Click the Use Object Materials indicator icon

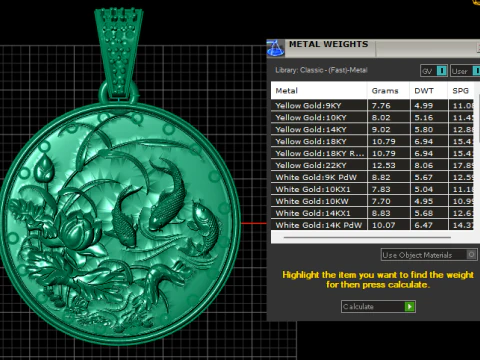point(471,255)
